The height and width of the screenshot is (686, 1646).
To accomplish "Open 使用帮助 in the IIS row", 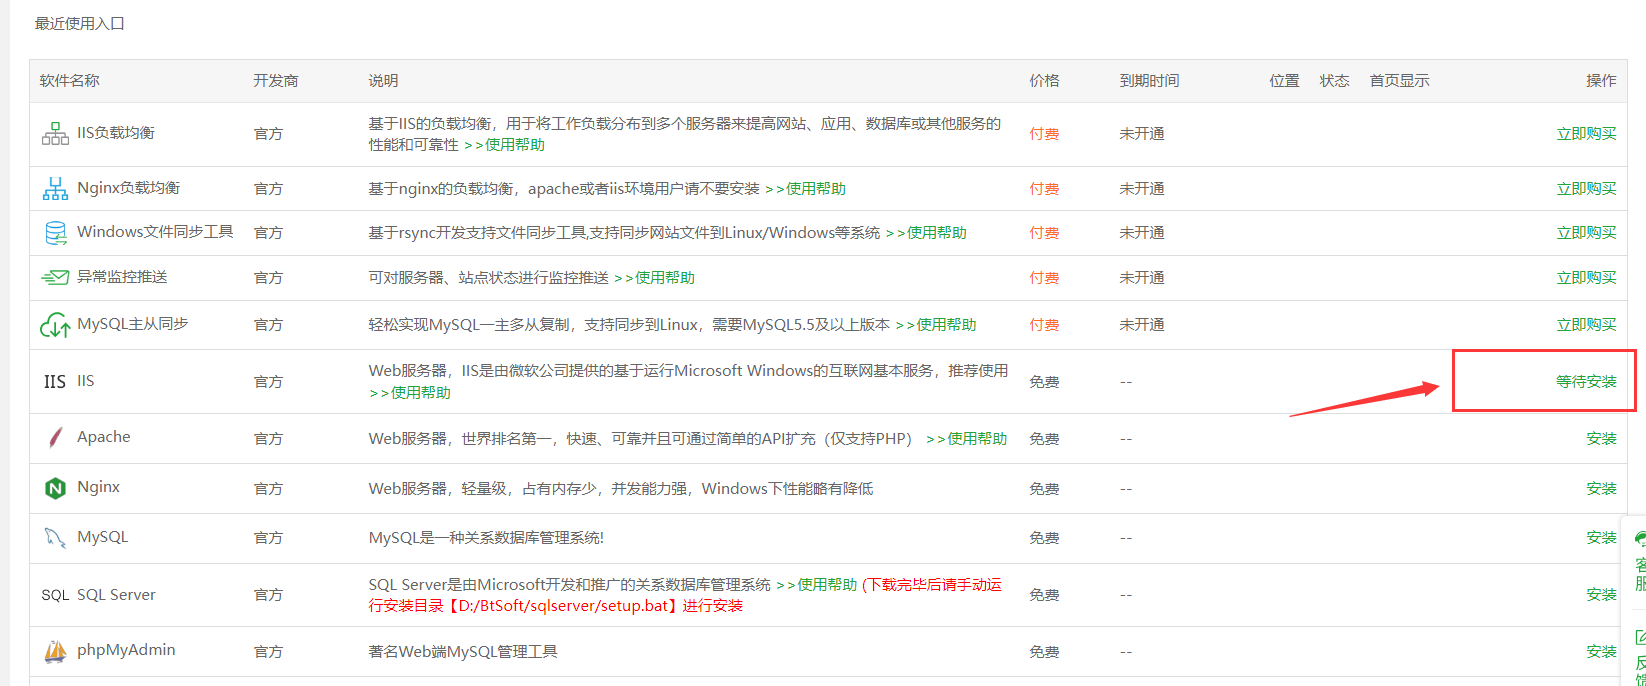I will click(x=410, y=393).
